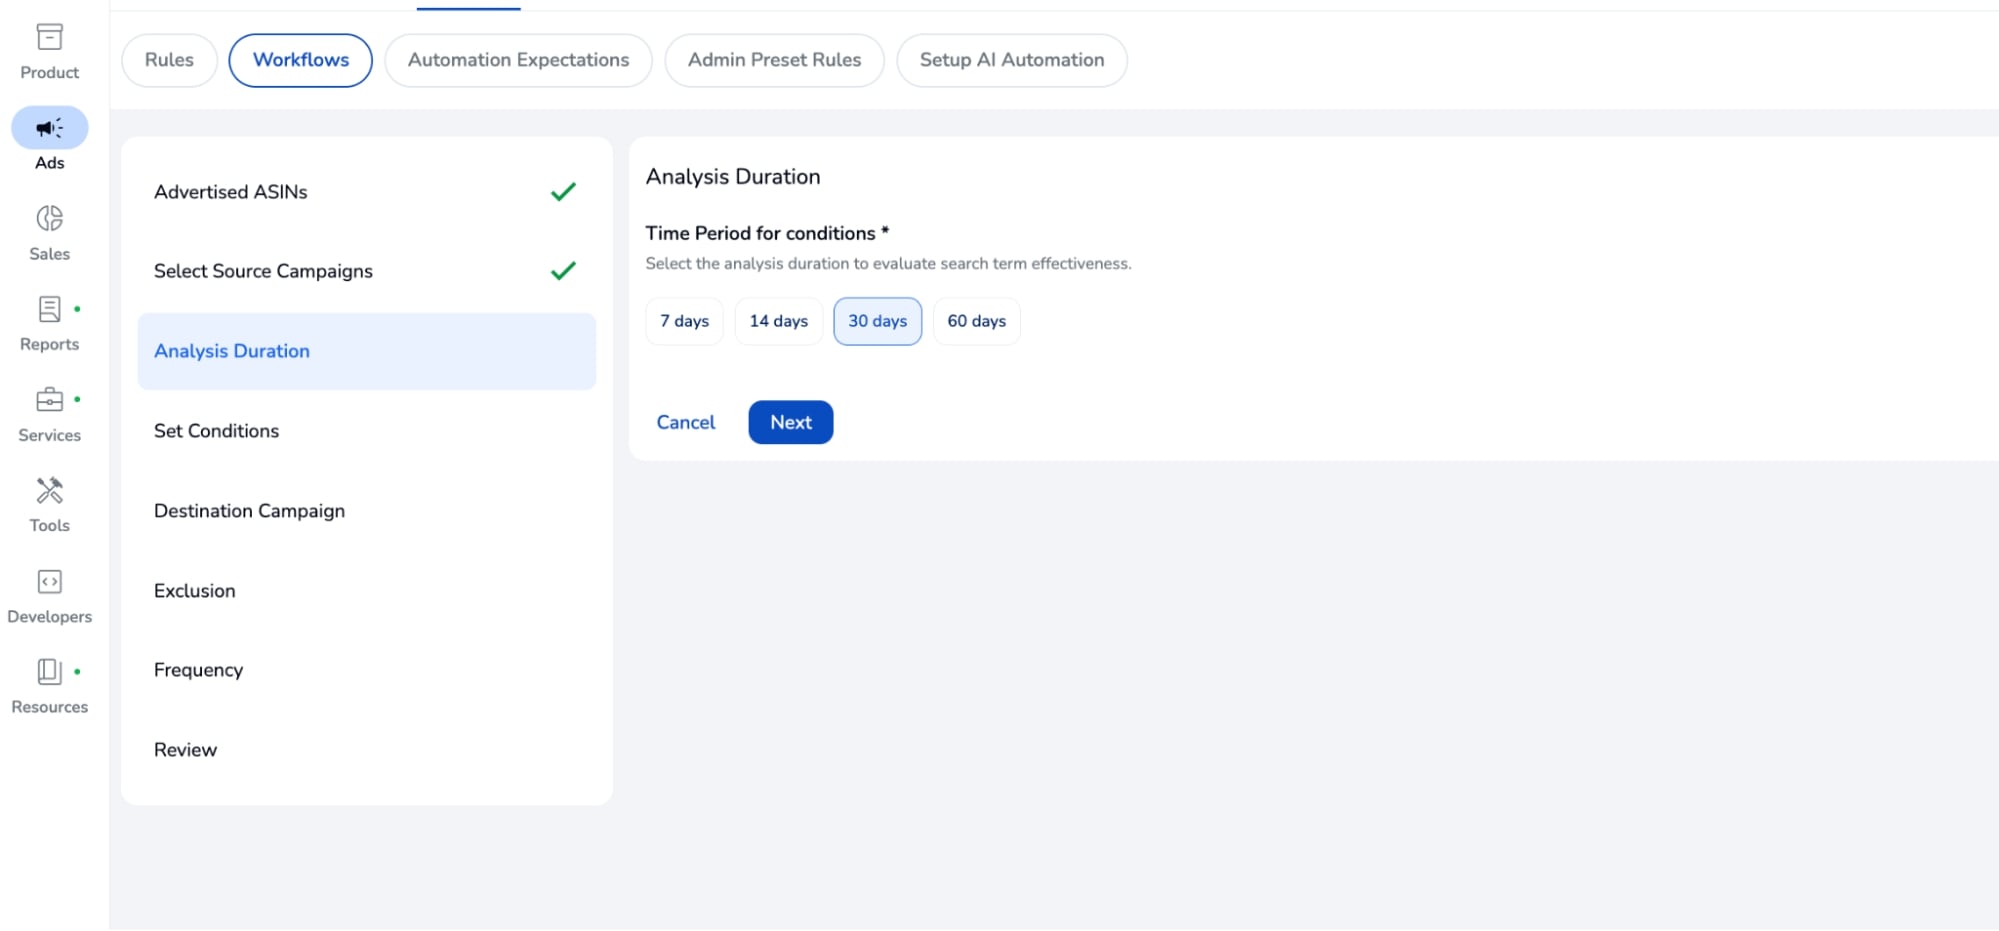Click the Developers sidebar label
Screen dimensions: 1999x931
pyautogui.click(x=49, y=617)
